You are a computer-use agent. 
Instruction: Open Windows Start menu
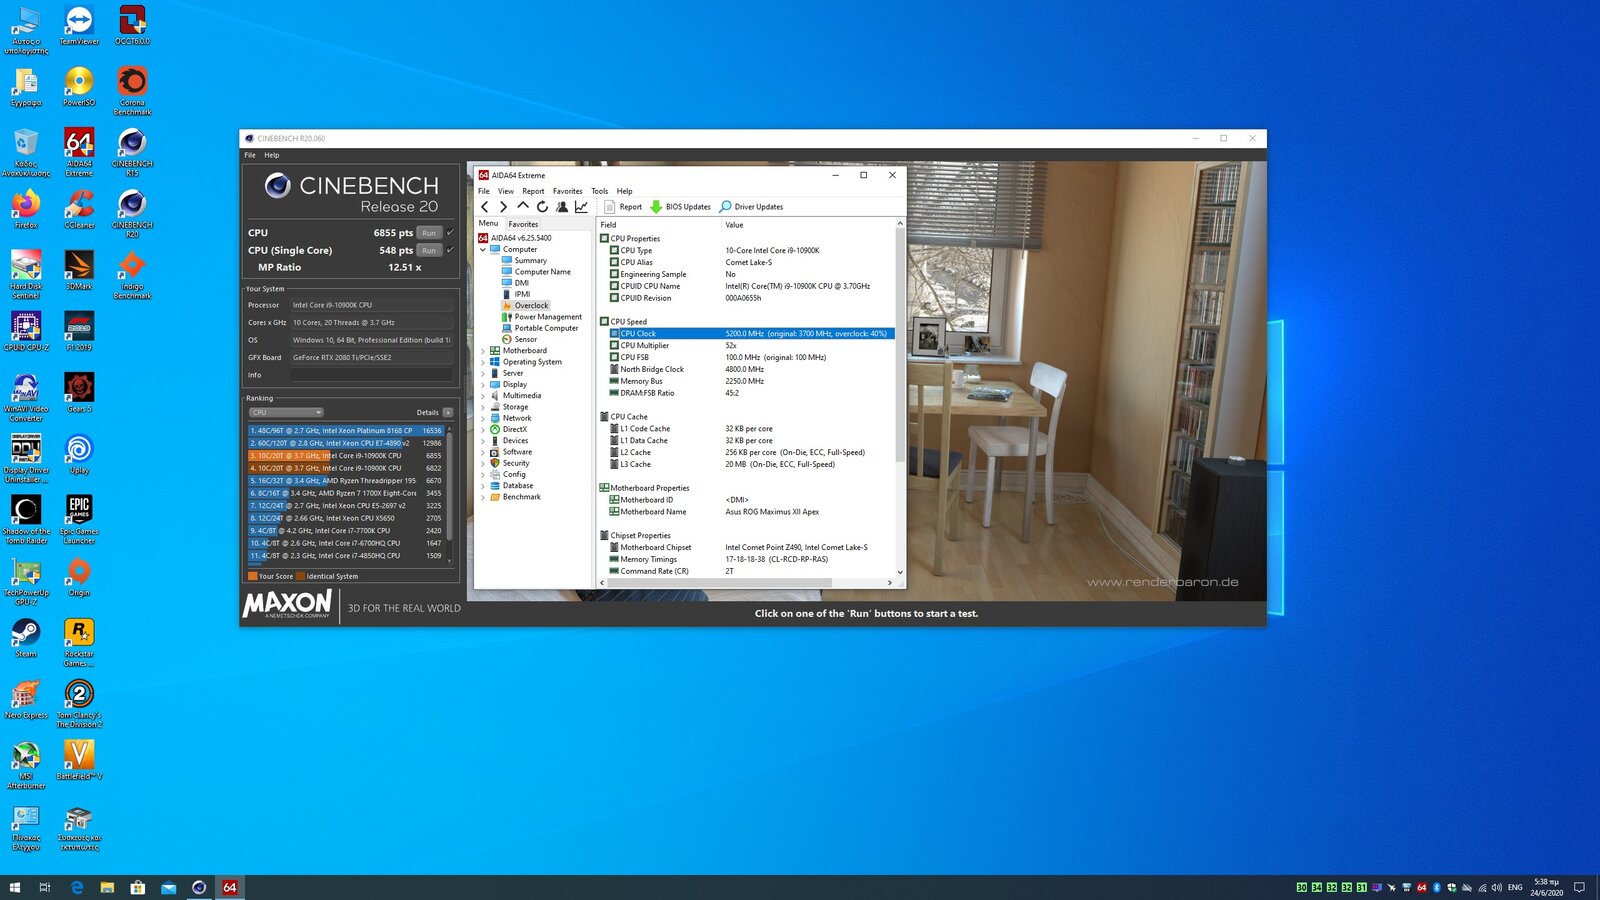(15, 887)
